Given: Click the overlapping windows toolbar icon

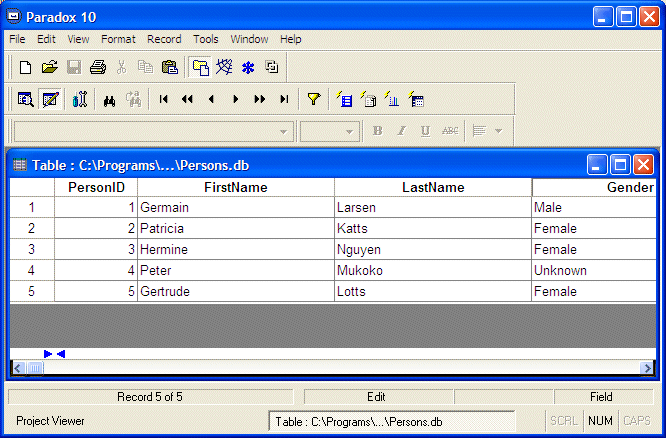Looking at the screenshot, I should pos(272,67).
